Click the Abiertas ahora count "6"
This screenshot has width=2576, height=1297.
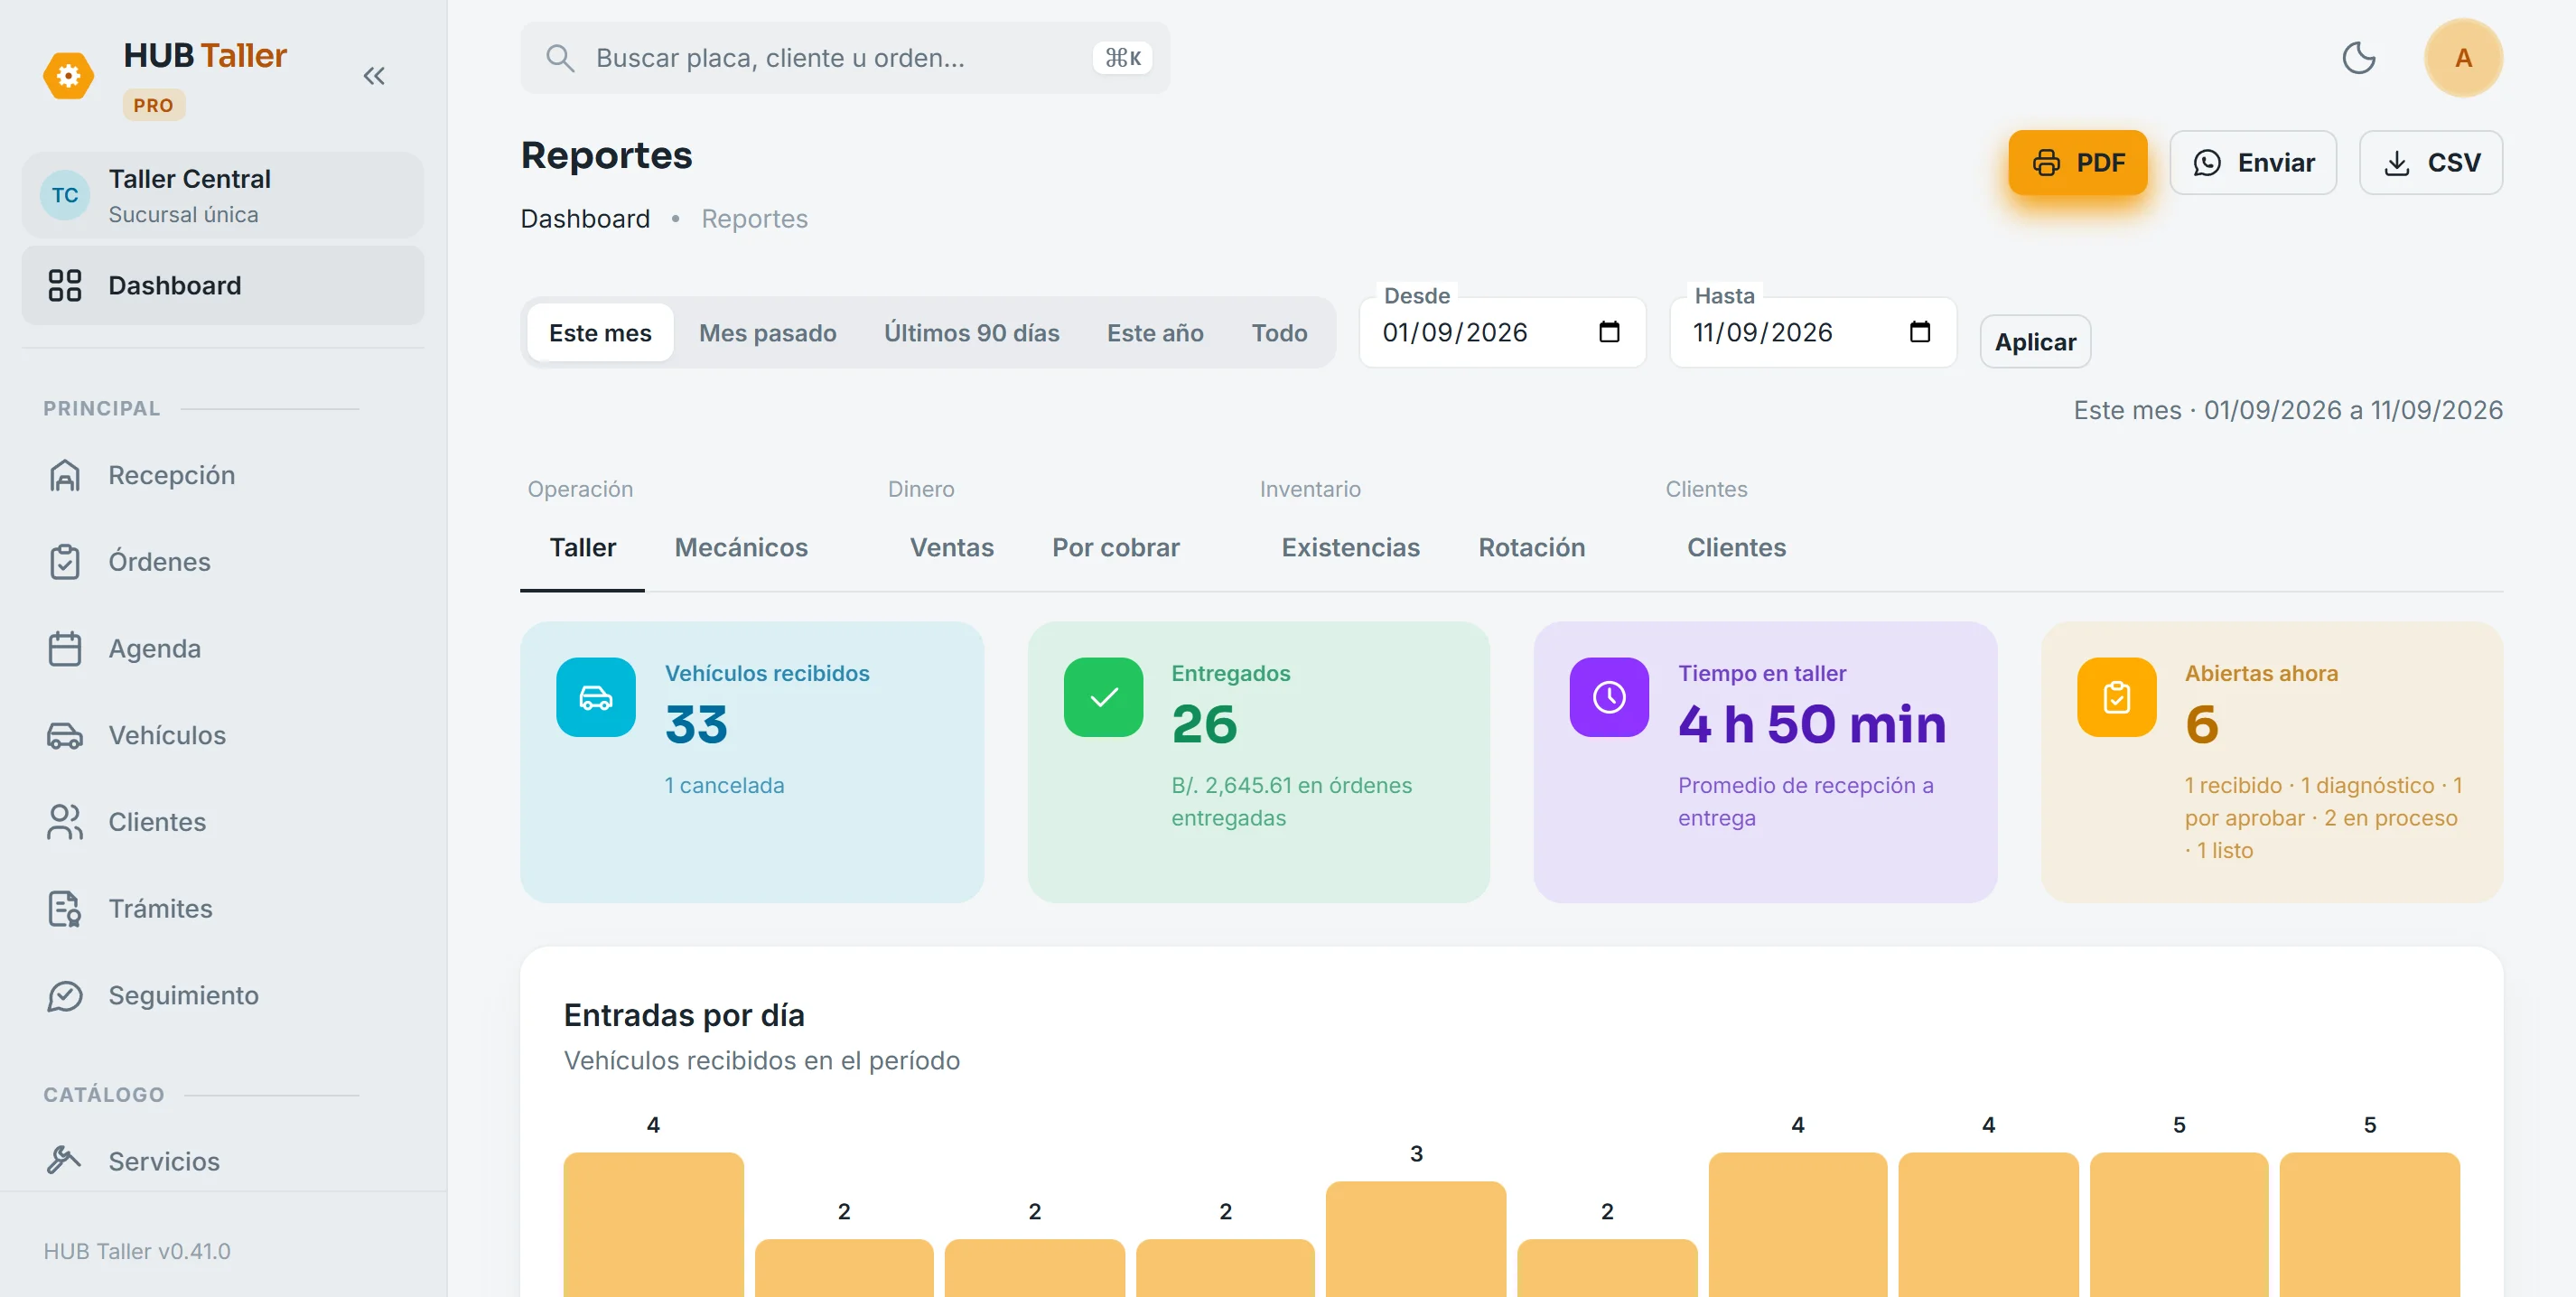click(x=2201, y=724)
